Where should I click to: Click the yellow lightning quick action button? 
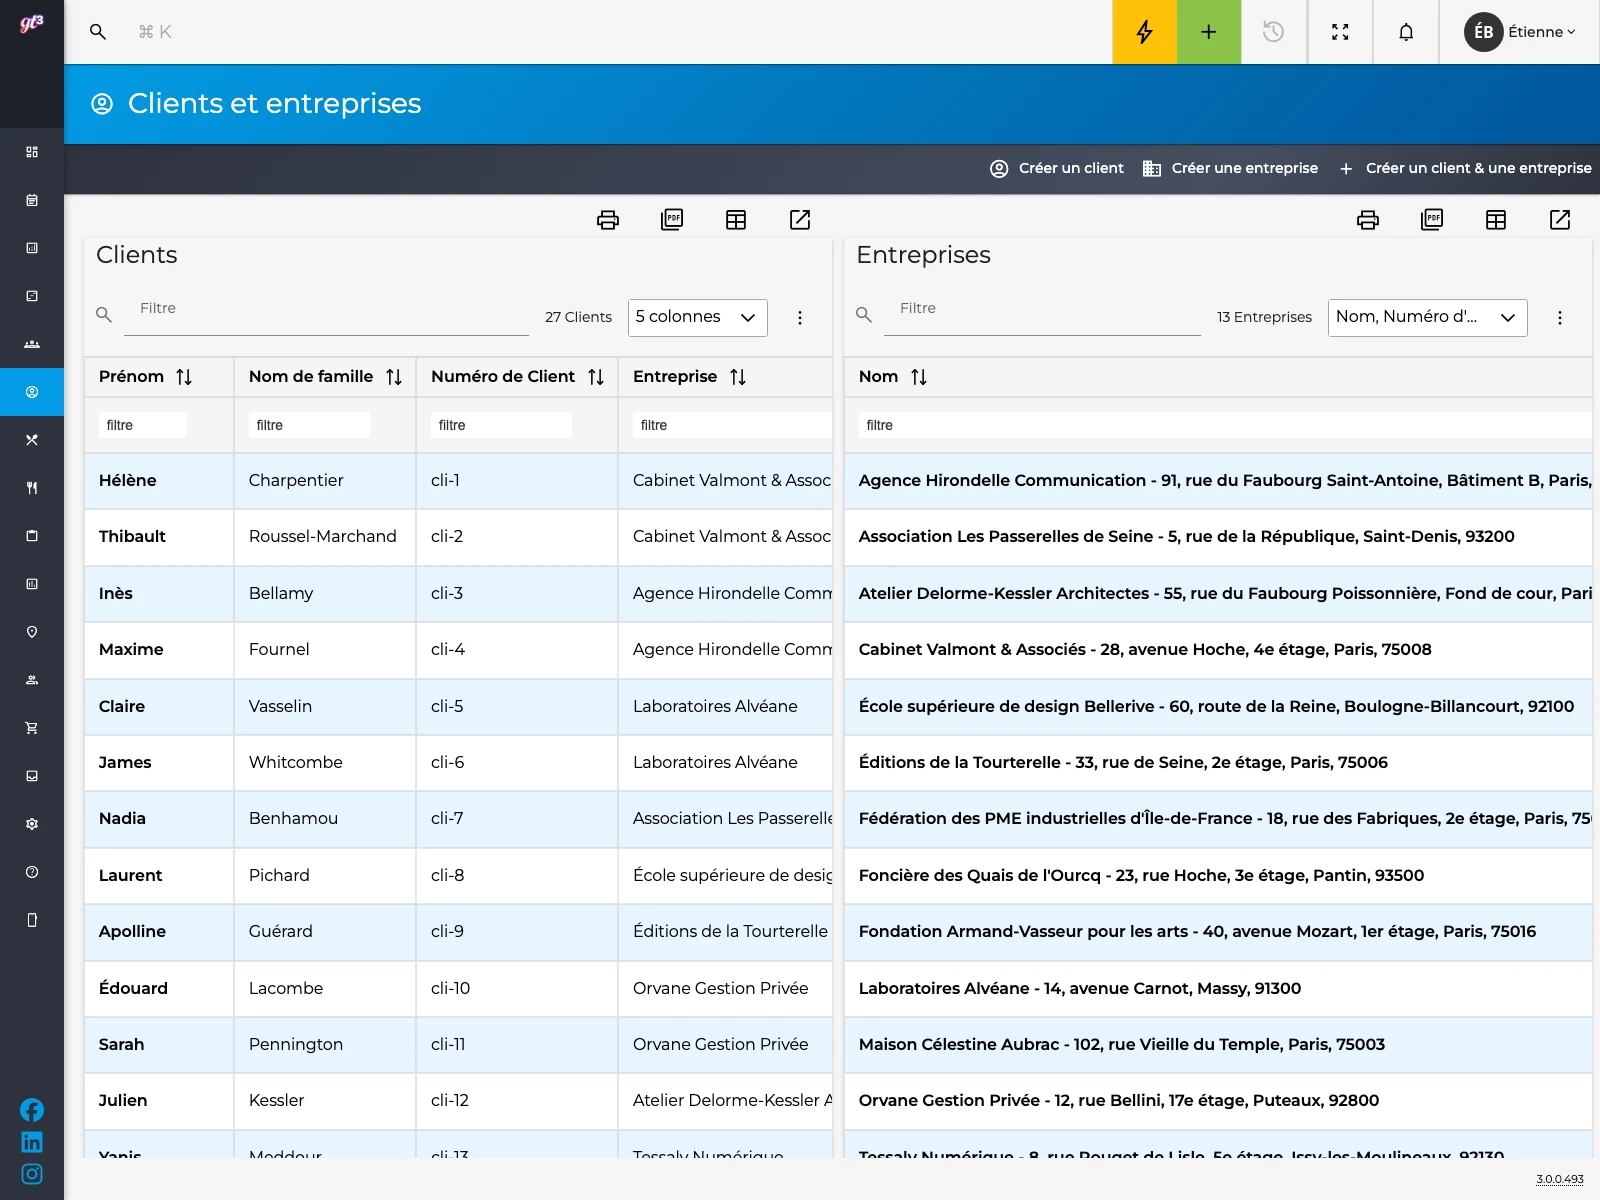[x=1144, y=32]
